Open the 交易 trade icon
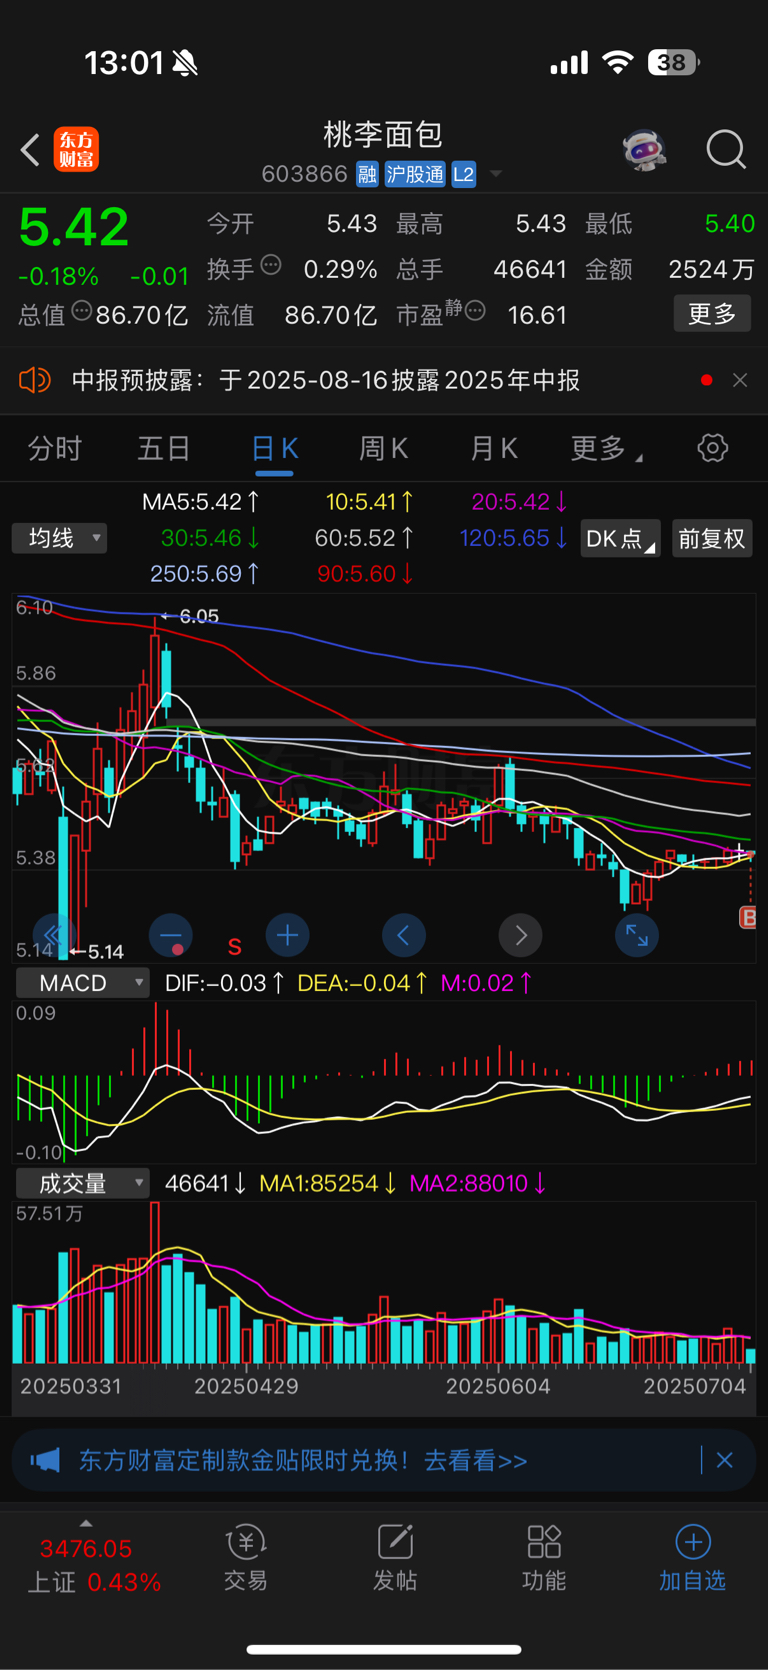 click(x=245, y=1557)
